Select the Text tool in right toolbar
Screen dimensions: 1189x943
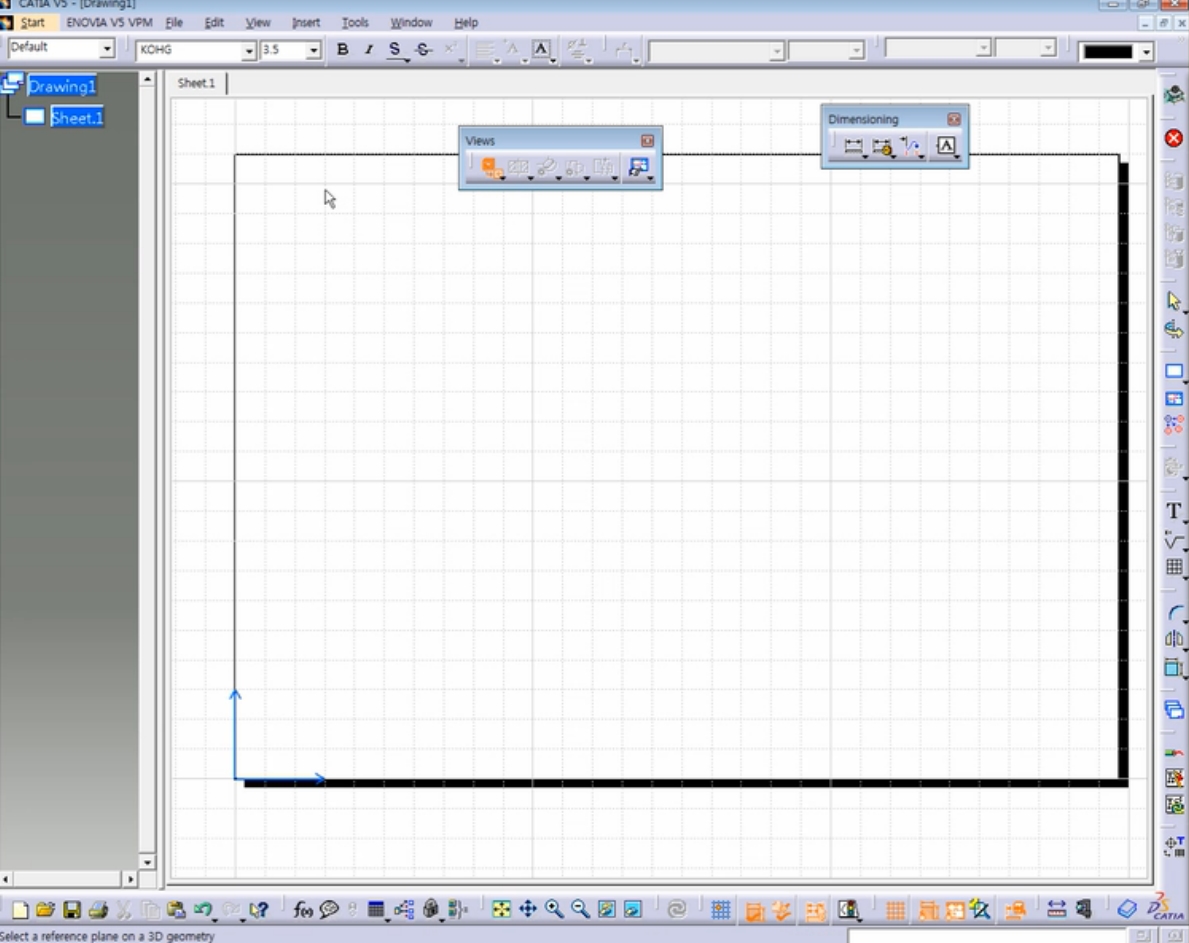[x=1171, y=512]
